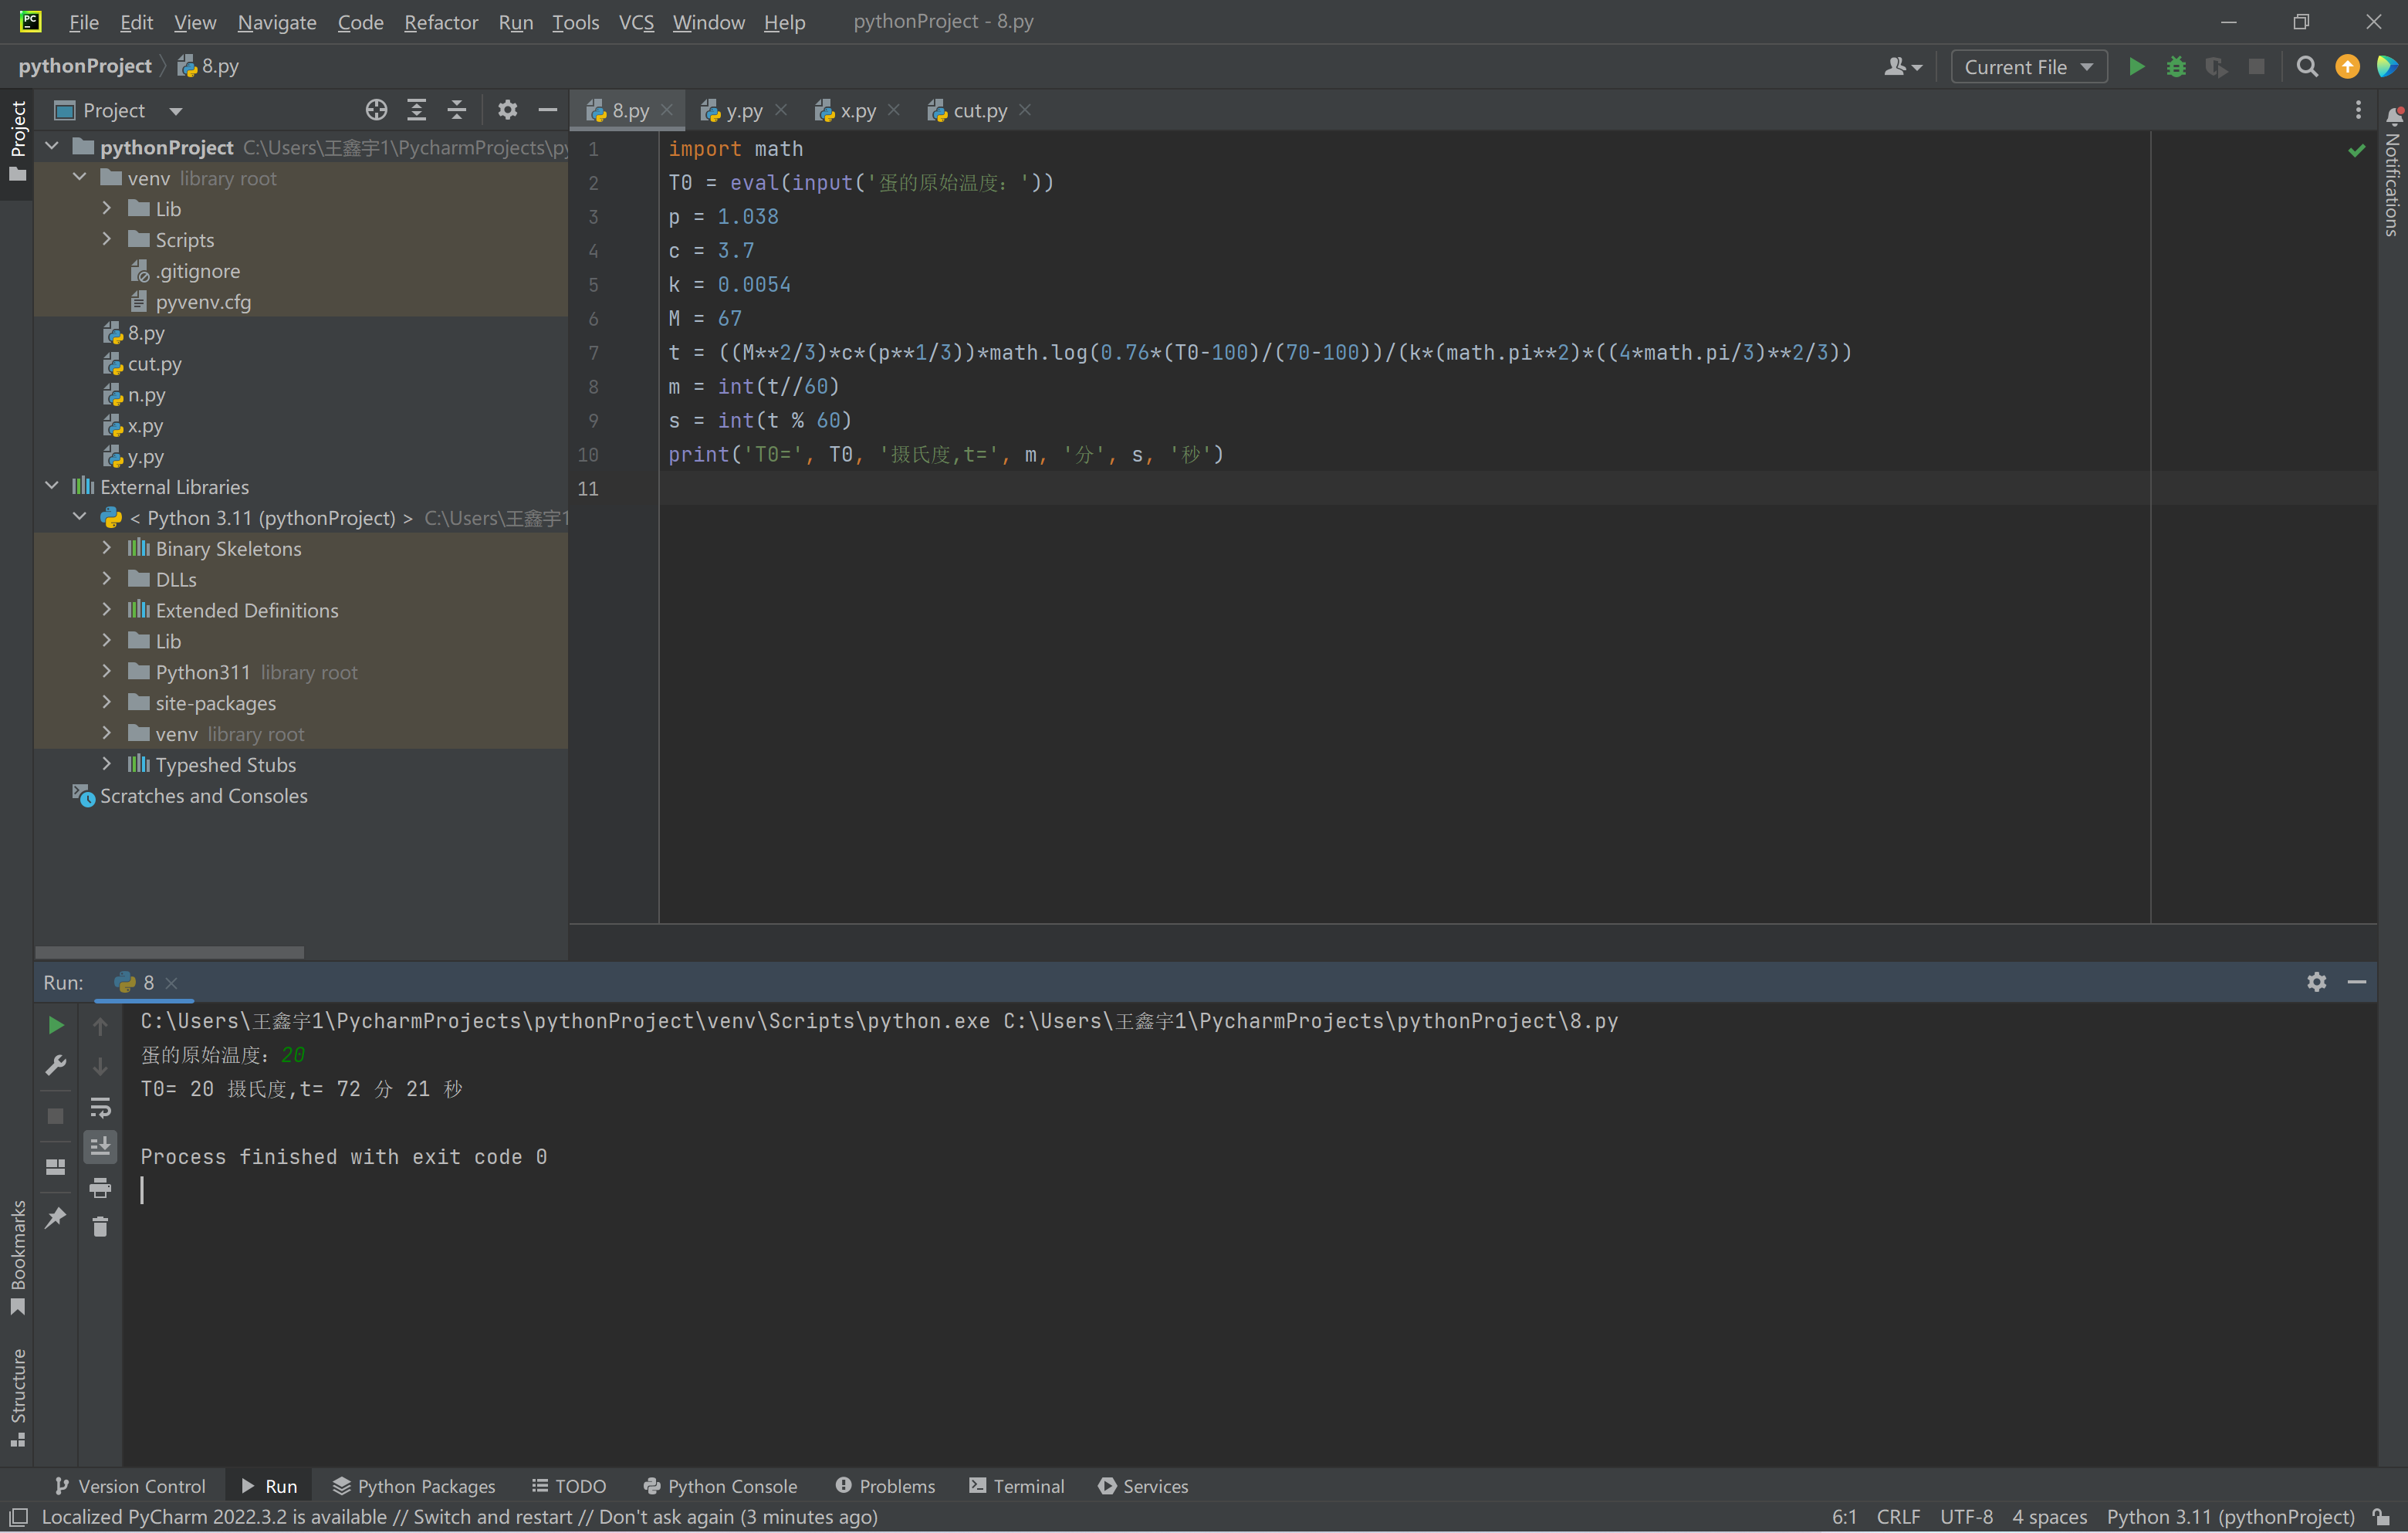Click the print icon in Run console
This screenshot has height=1533, width=2408.
[x=100, y=1188]
